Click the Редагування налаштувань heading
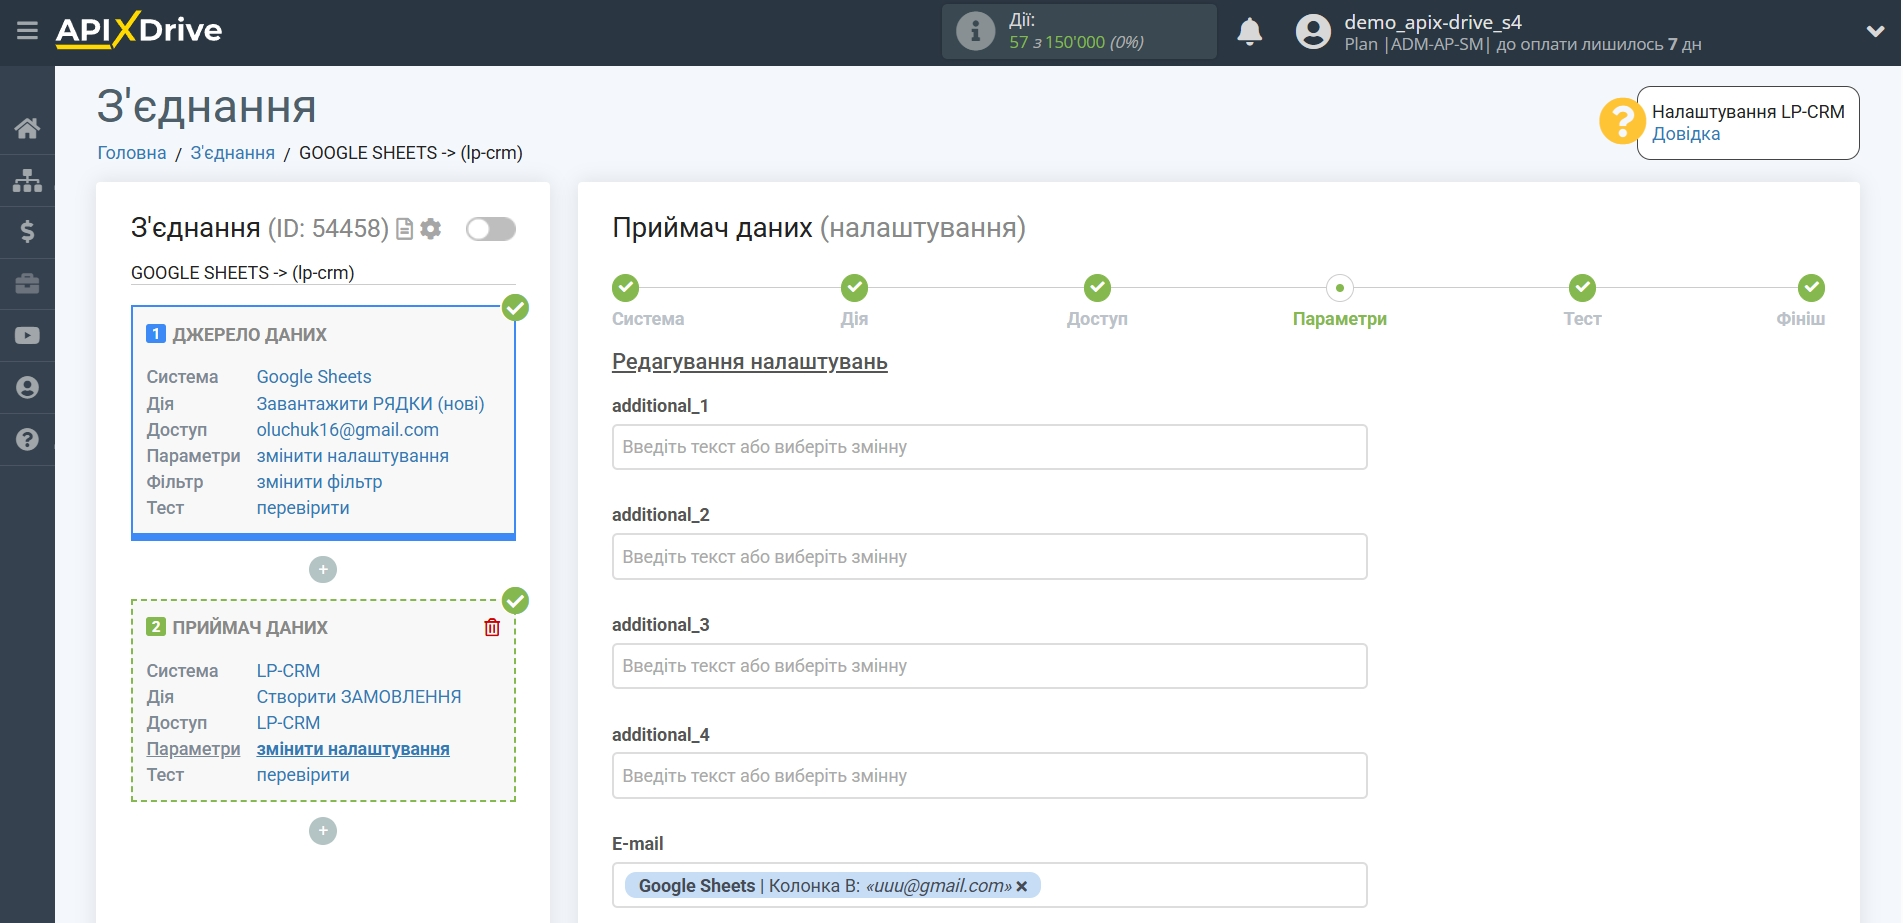The height and width of the screenshot is (923, 1903). tap(750, 362)
